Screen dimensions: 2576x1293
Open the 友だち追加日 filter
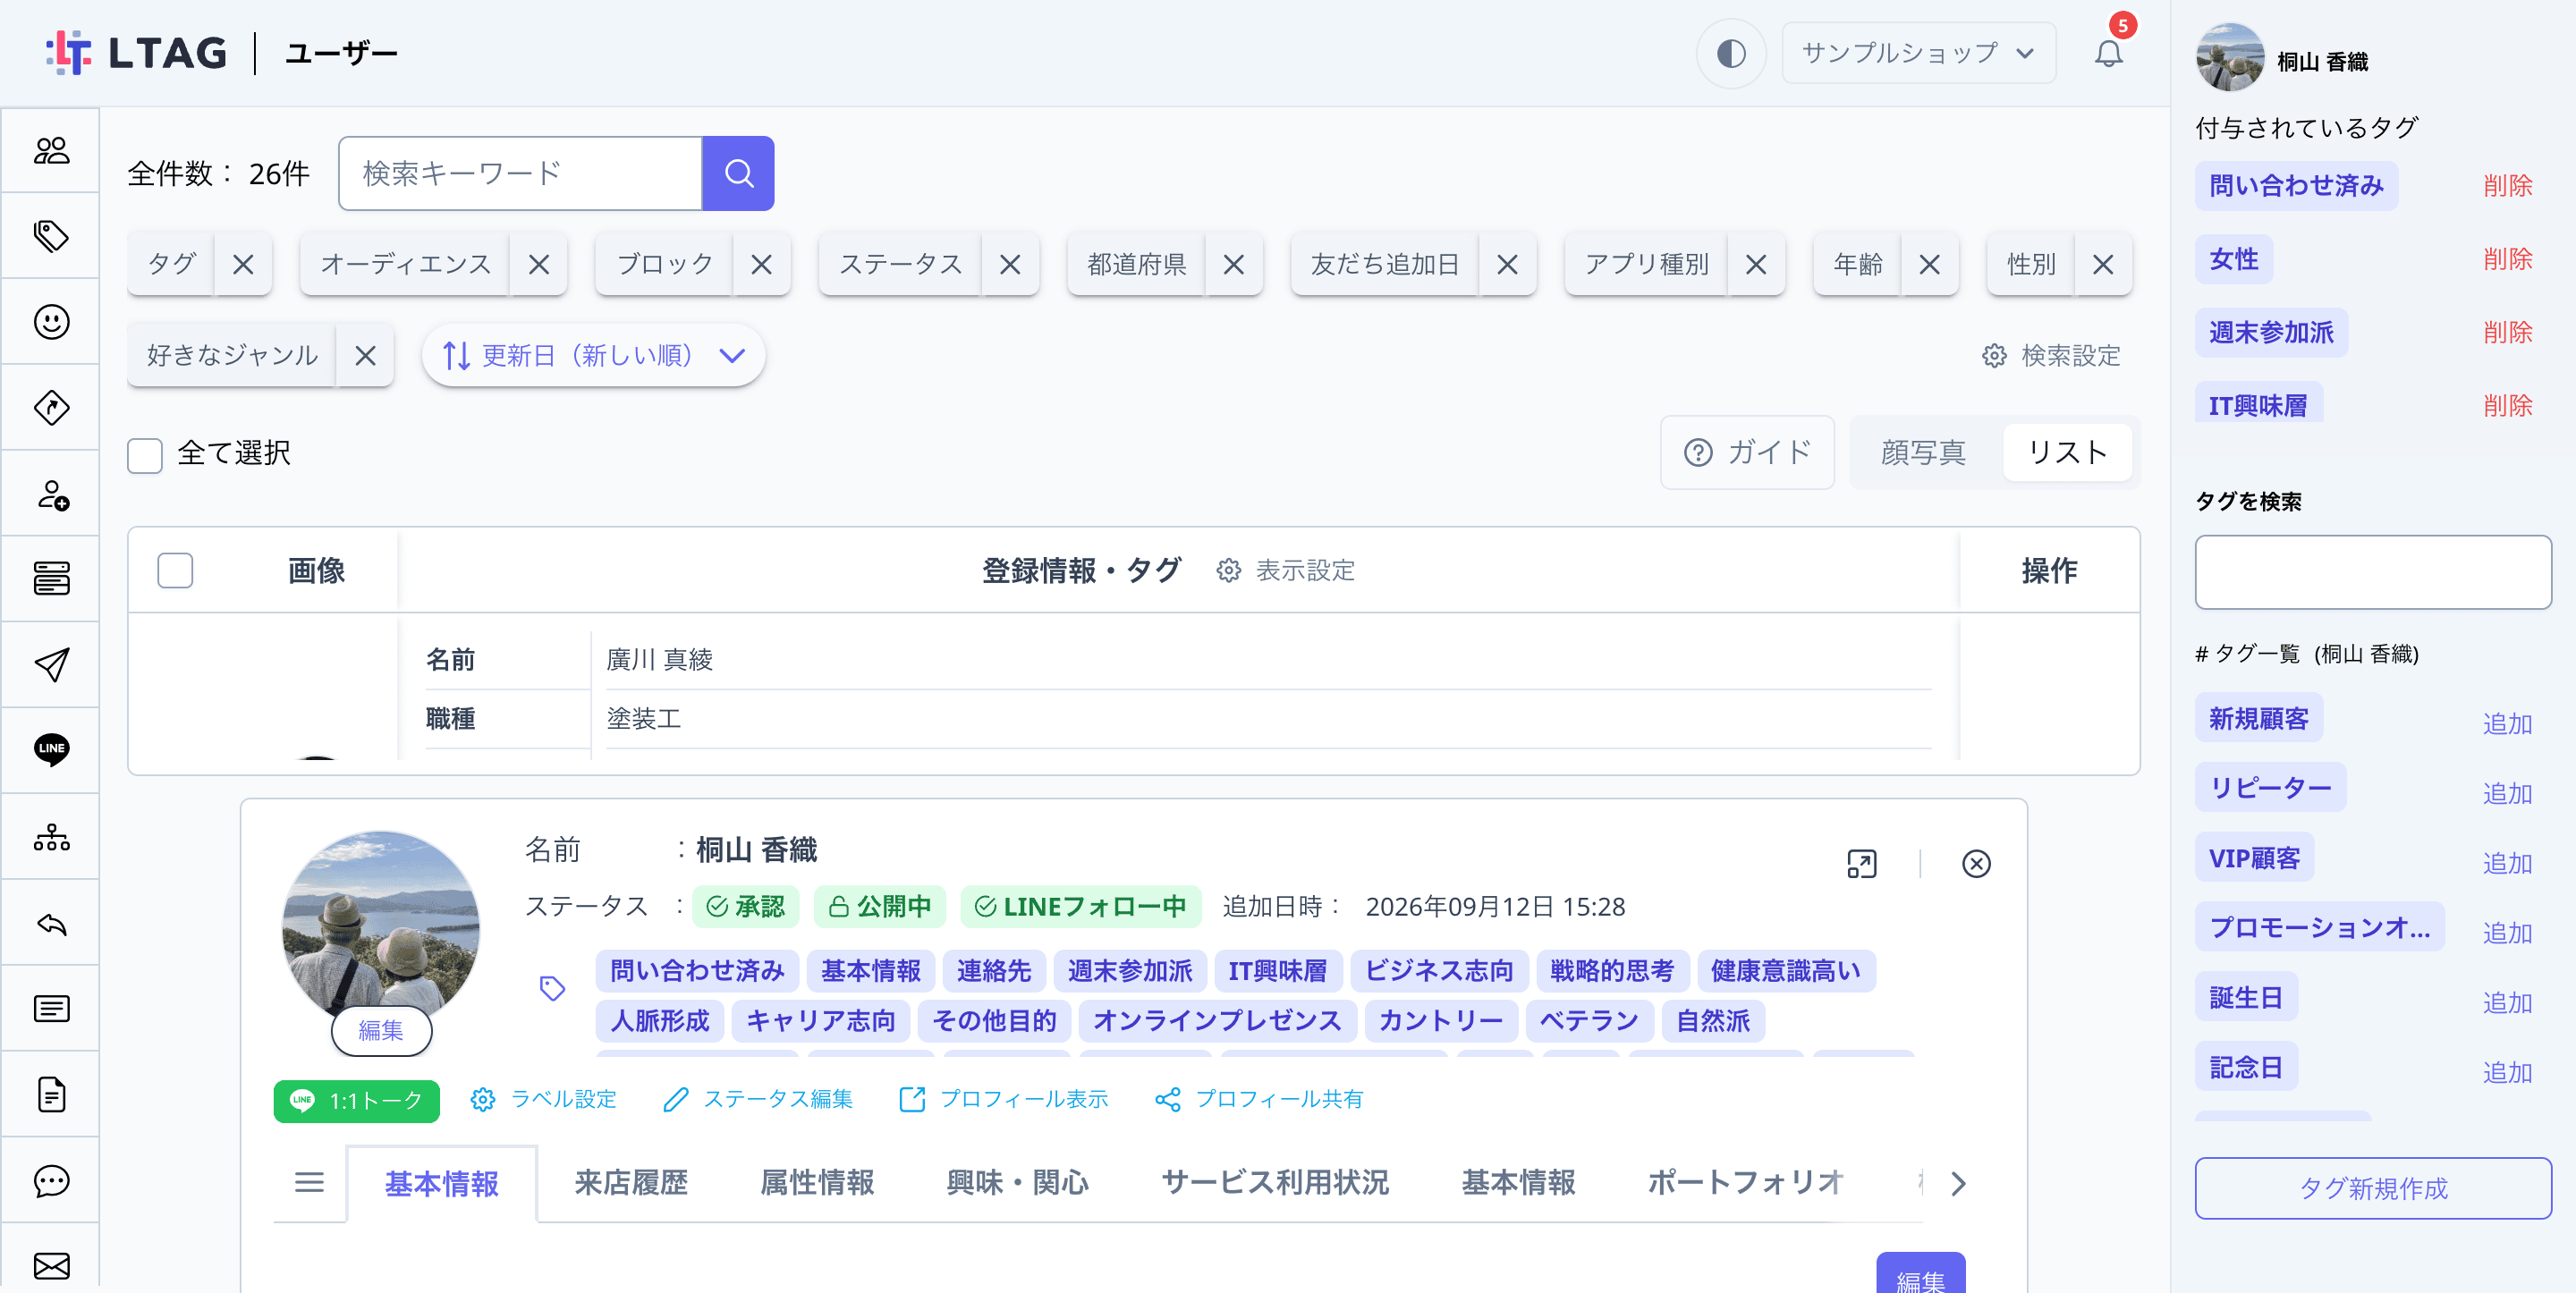tap(1384, 264)
